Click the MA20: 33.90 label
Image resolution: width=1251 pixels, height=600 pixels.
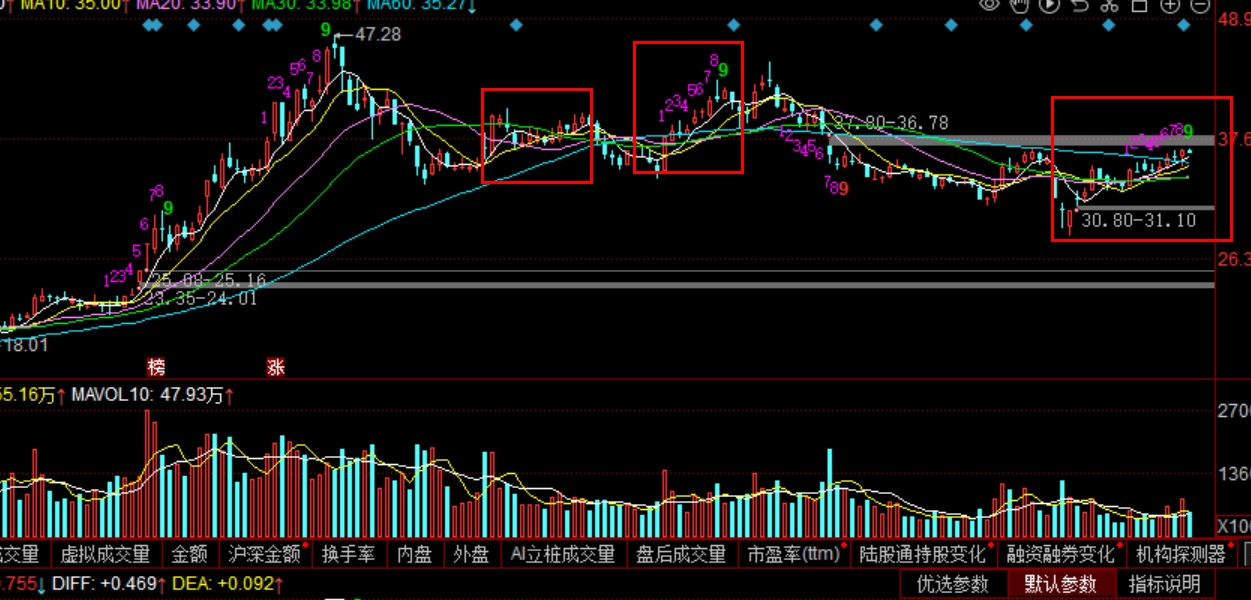[186, 5]
